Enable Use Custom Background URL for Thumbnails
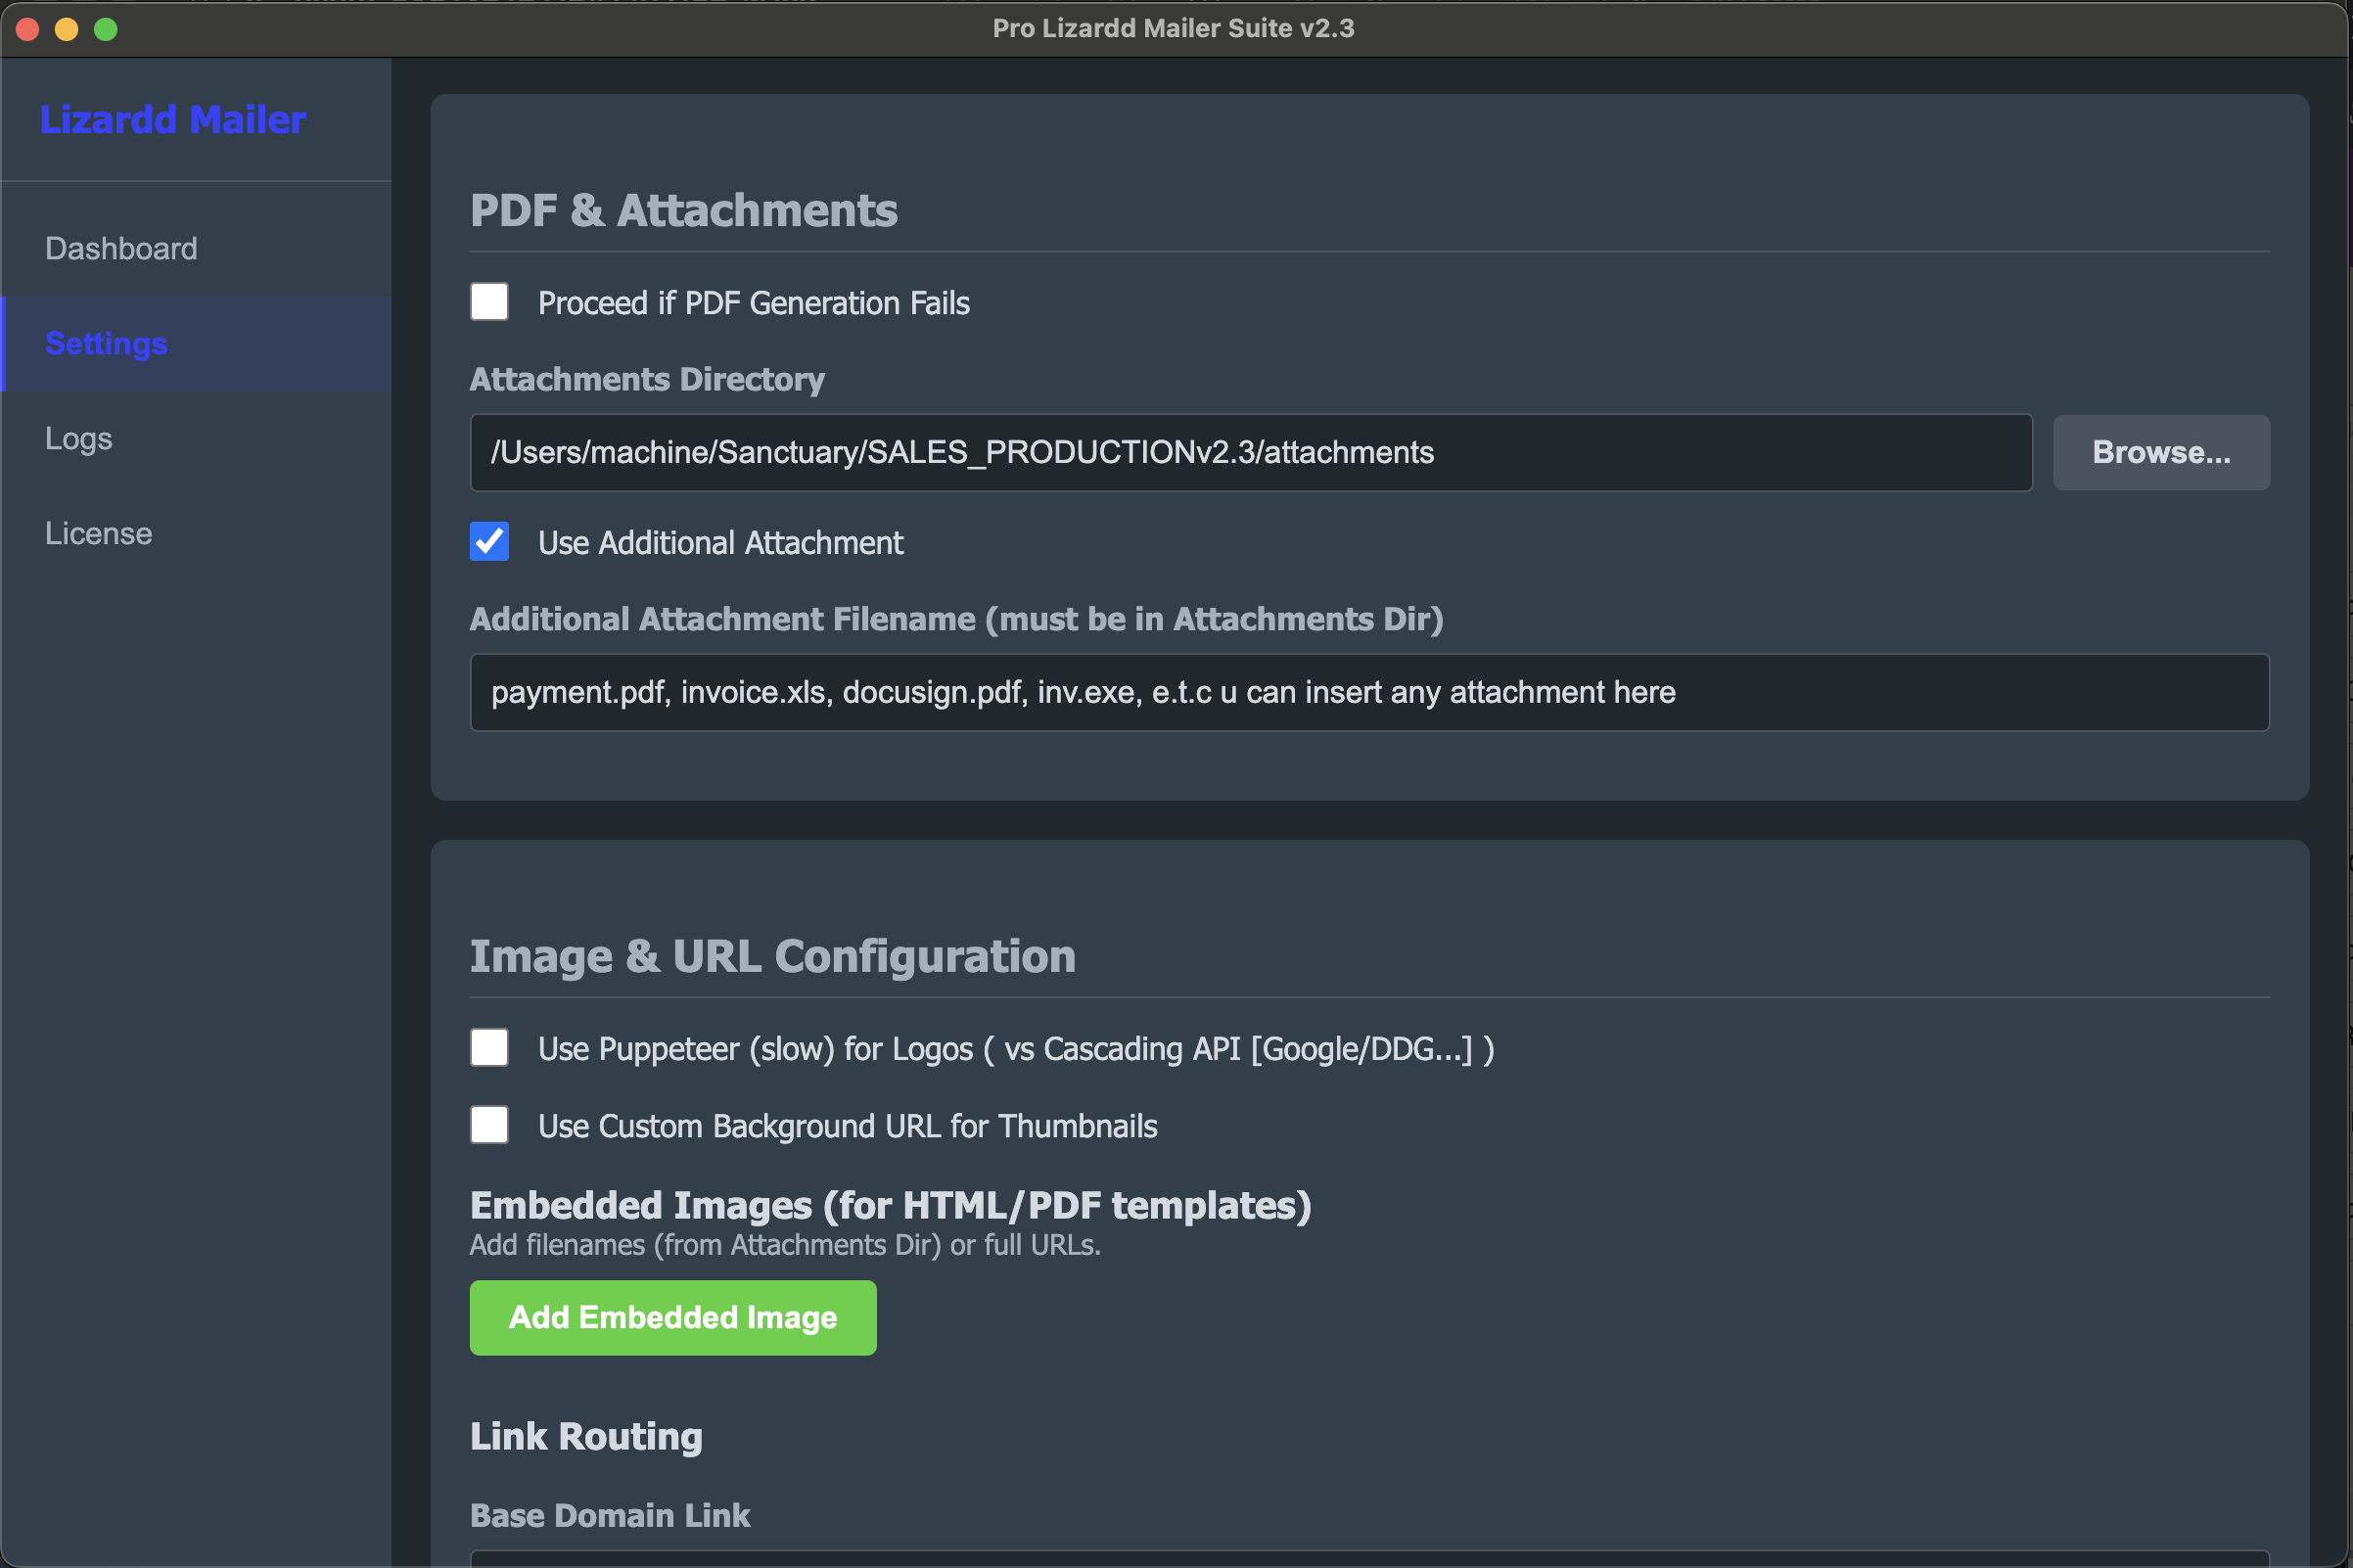This screenshot has height=1568, width=2353. [489, 1124]
